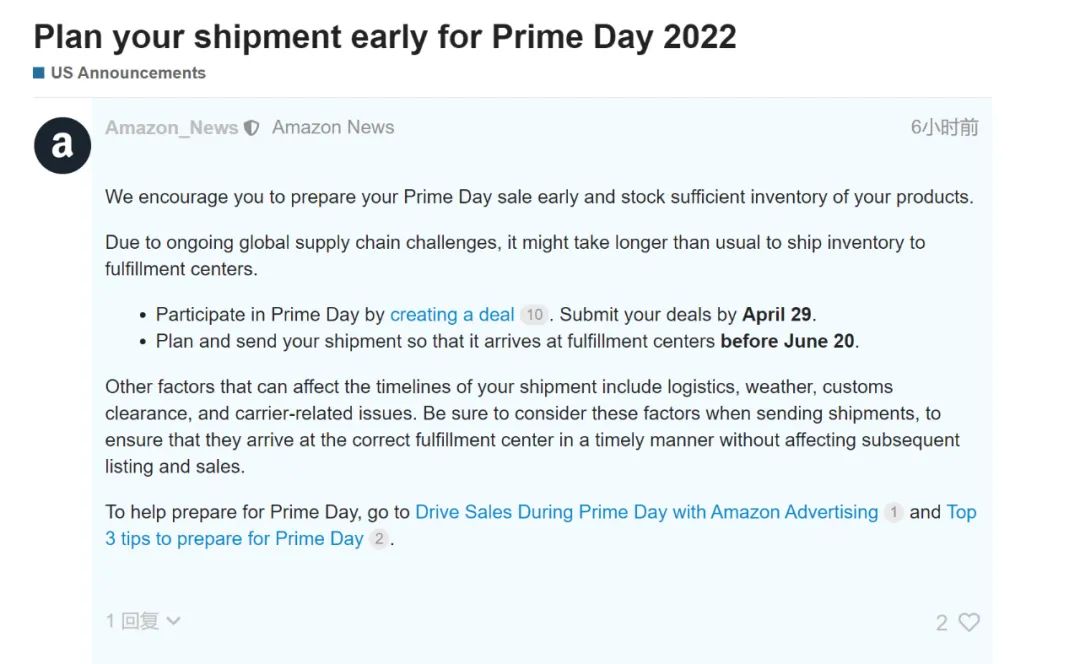Click the "6小时前" timestamp
The width and height of the screenshot is (1080, 664).
[x=944, y=127]
